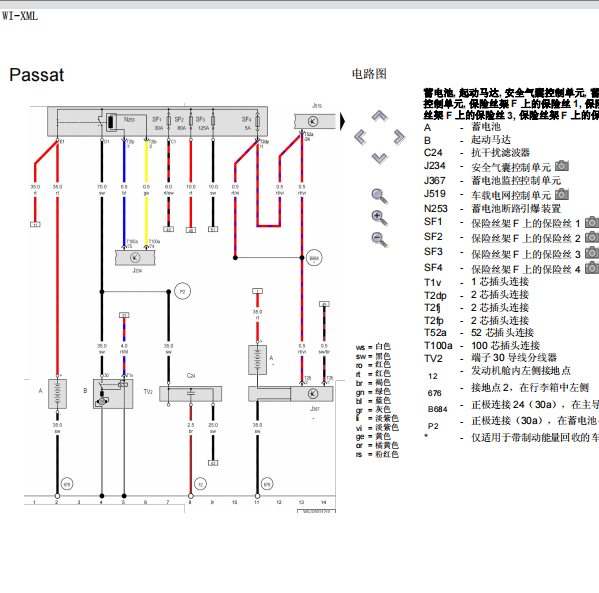Open the camera icon on the SF1 legend row

tap(592, 222)
